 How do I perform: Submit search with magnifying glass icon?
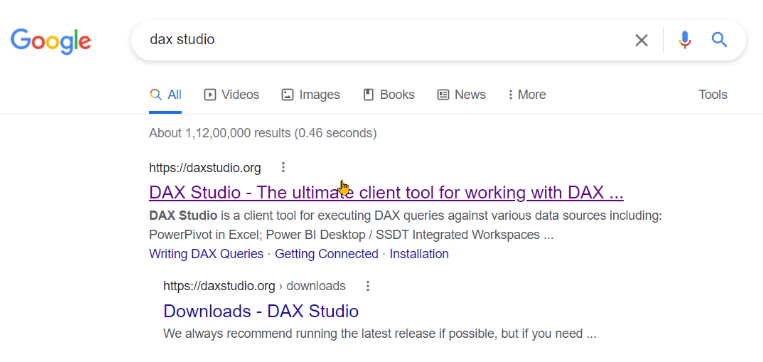[x=719, y=40]
